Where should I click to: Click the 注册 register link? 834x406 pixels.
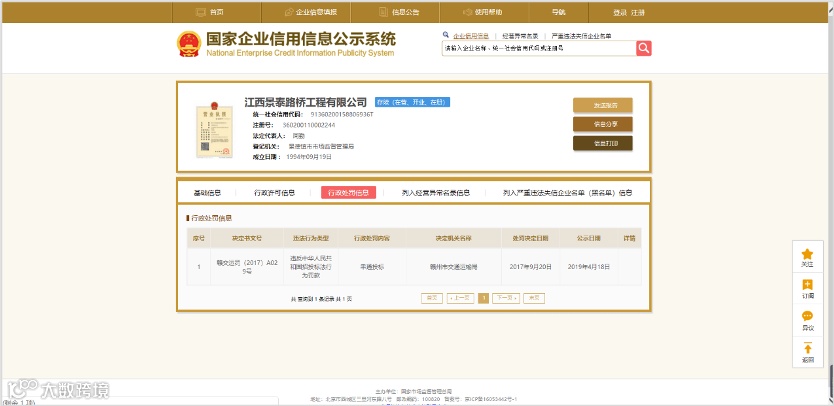tap(638, 13)
